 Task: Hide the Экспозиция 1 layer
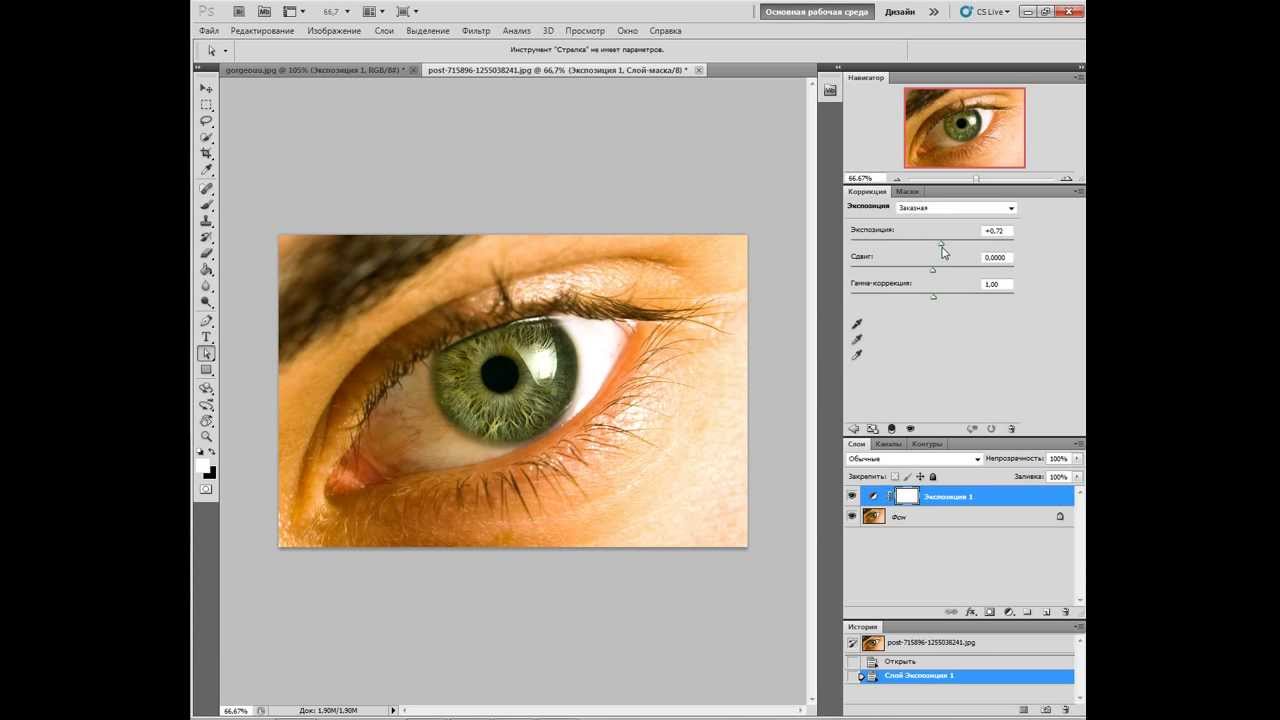pyautogui.click(x=852, y=496)
